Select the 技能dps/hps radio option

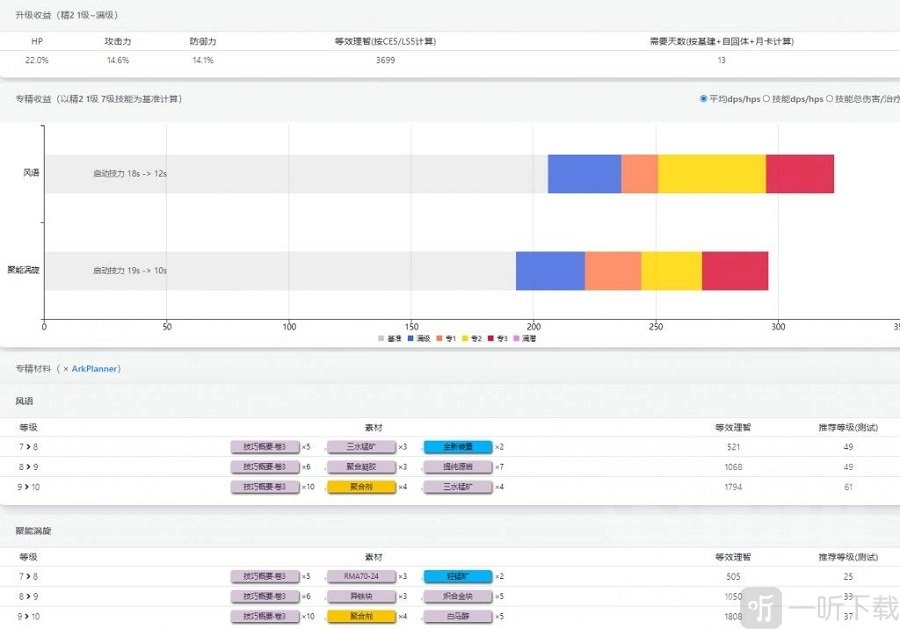(766, 99)
